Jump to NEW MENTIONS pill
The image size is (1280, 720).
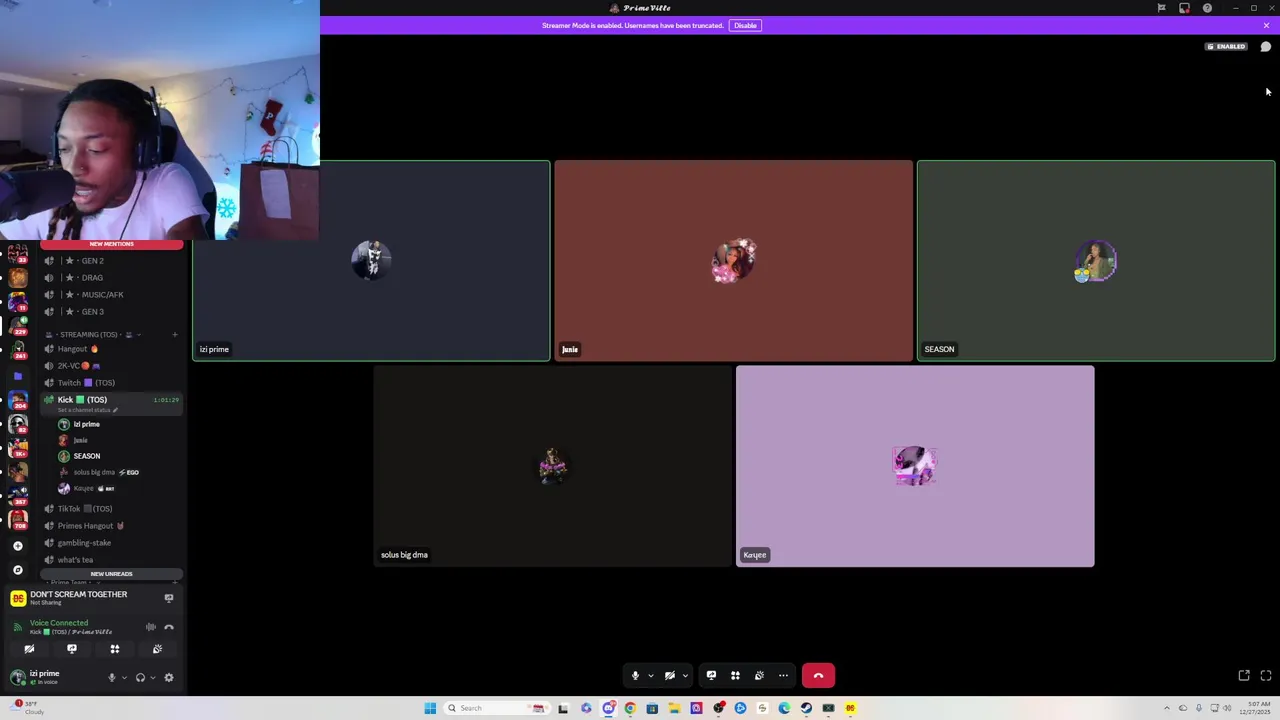point(111,244)
